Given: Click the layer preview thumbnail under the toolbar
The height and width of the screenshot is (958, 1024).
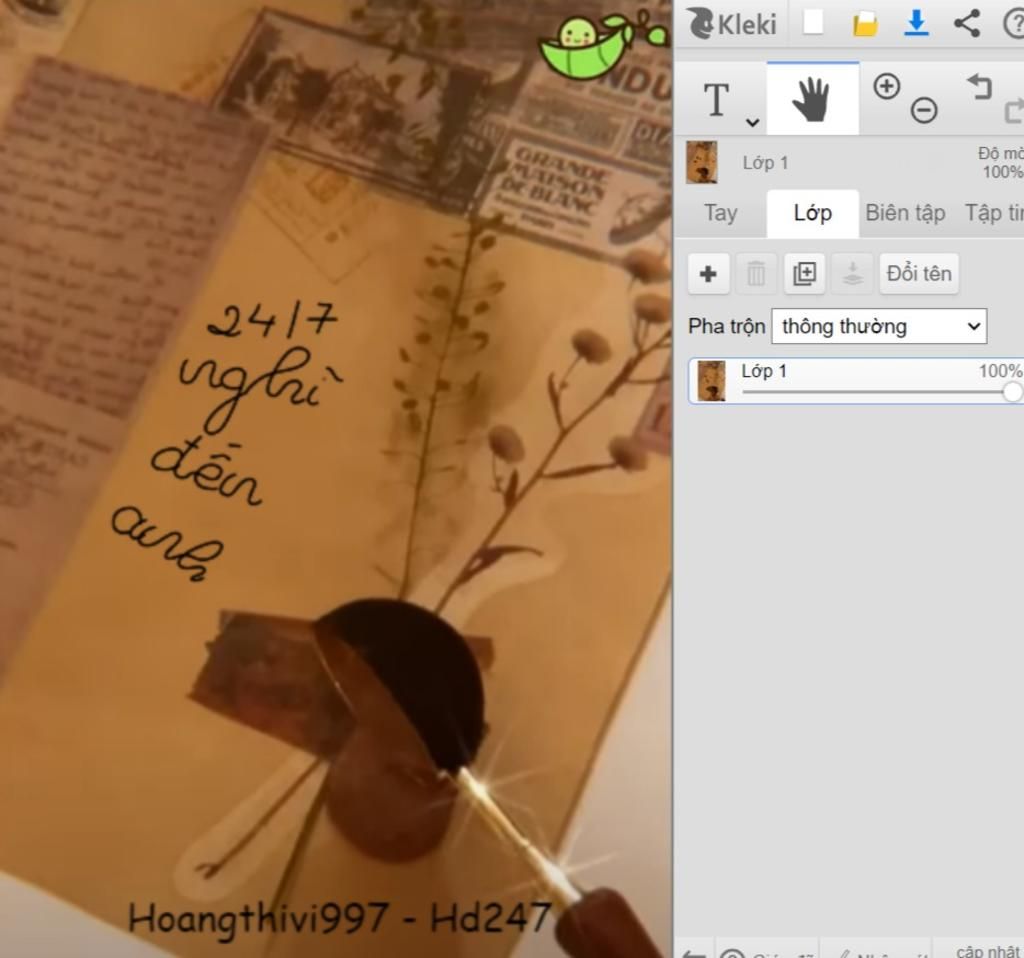Looking at the screenshot, I should coord(702,162).
